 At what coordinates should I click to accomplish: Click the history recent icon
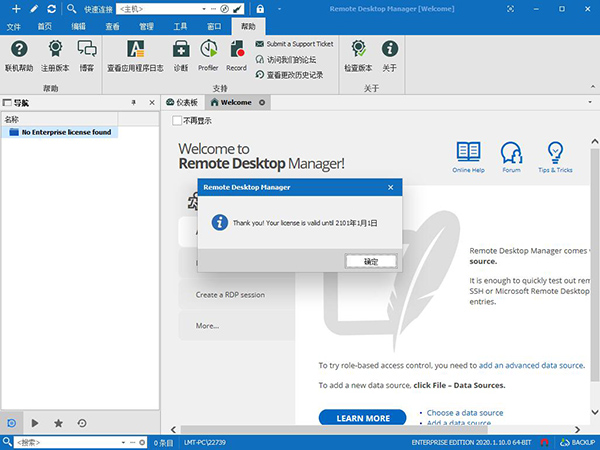(x=82, y=423)
